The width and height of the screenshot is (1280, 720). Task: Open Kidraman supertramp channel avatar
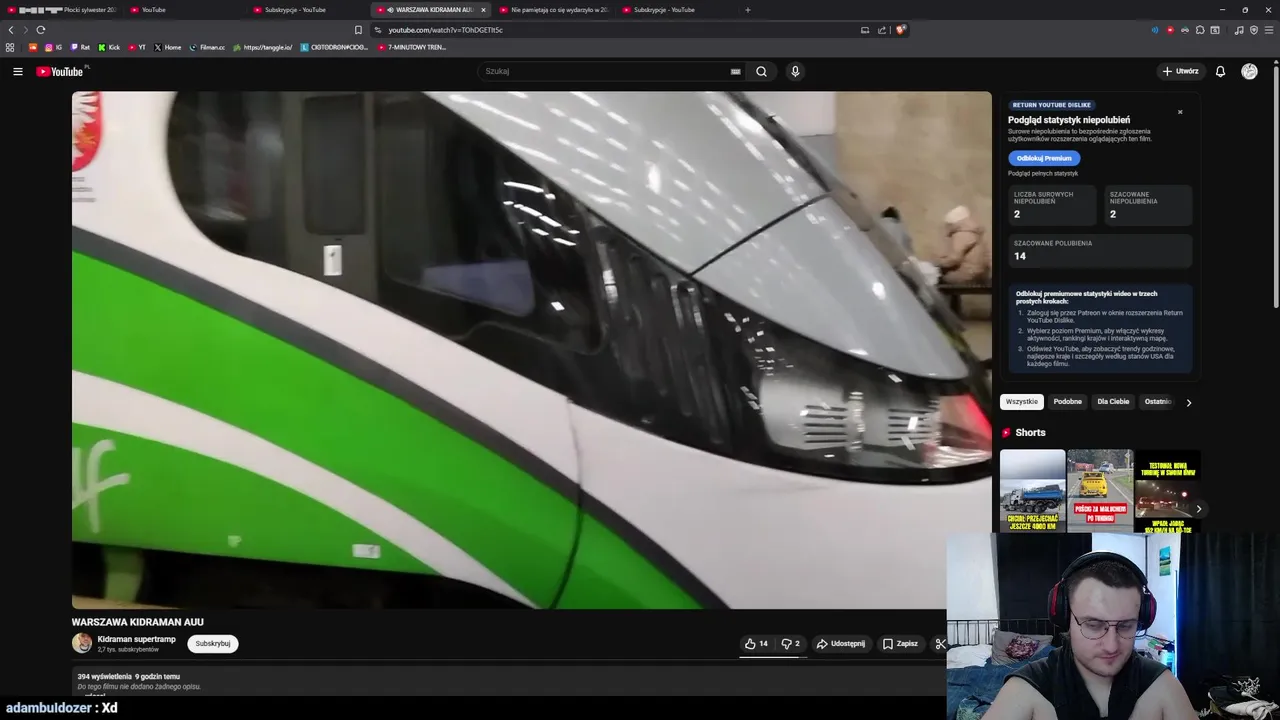point(82,643)
